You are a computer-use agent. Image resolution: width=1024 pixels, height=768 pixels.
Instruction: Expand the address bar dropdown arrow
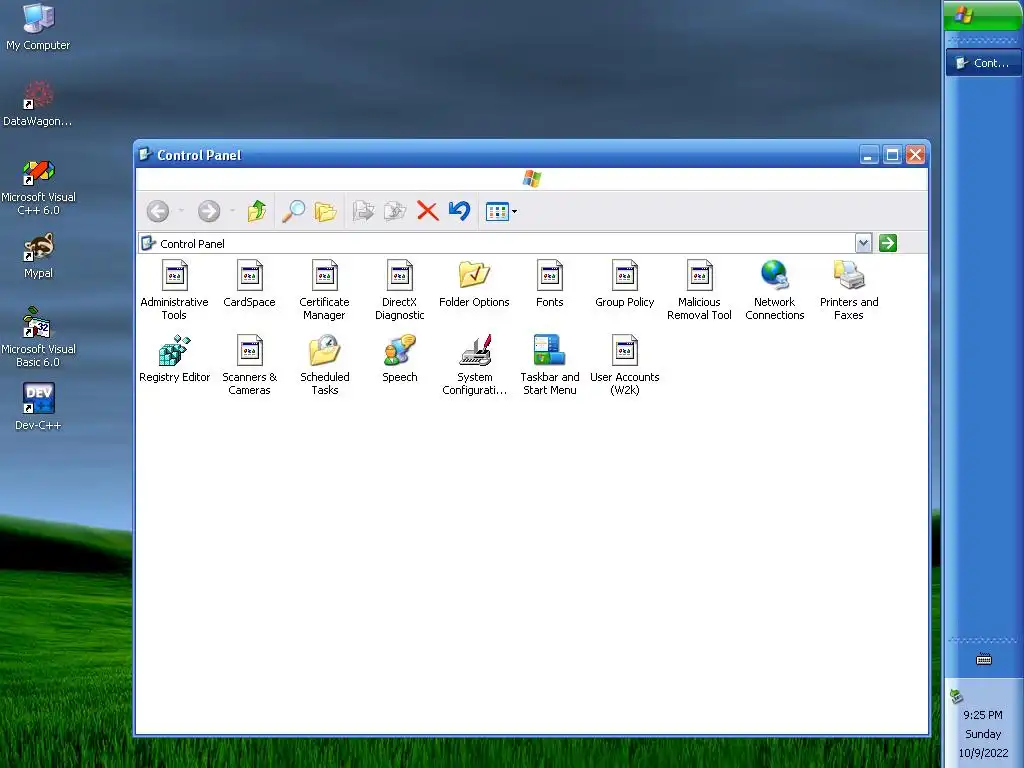(x=863, y=244)
